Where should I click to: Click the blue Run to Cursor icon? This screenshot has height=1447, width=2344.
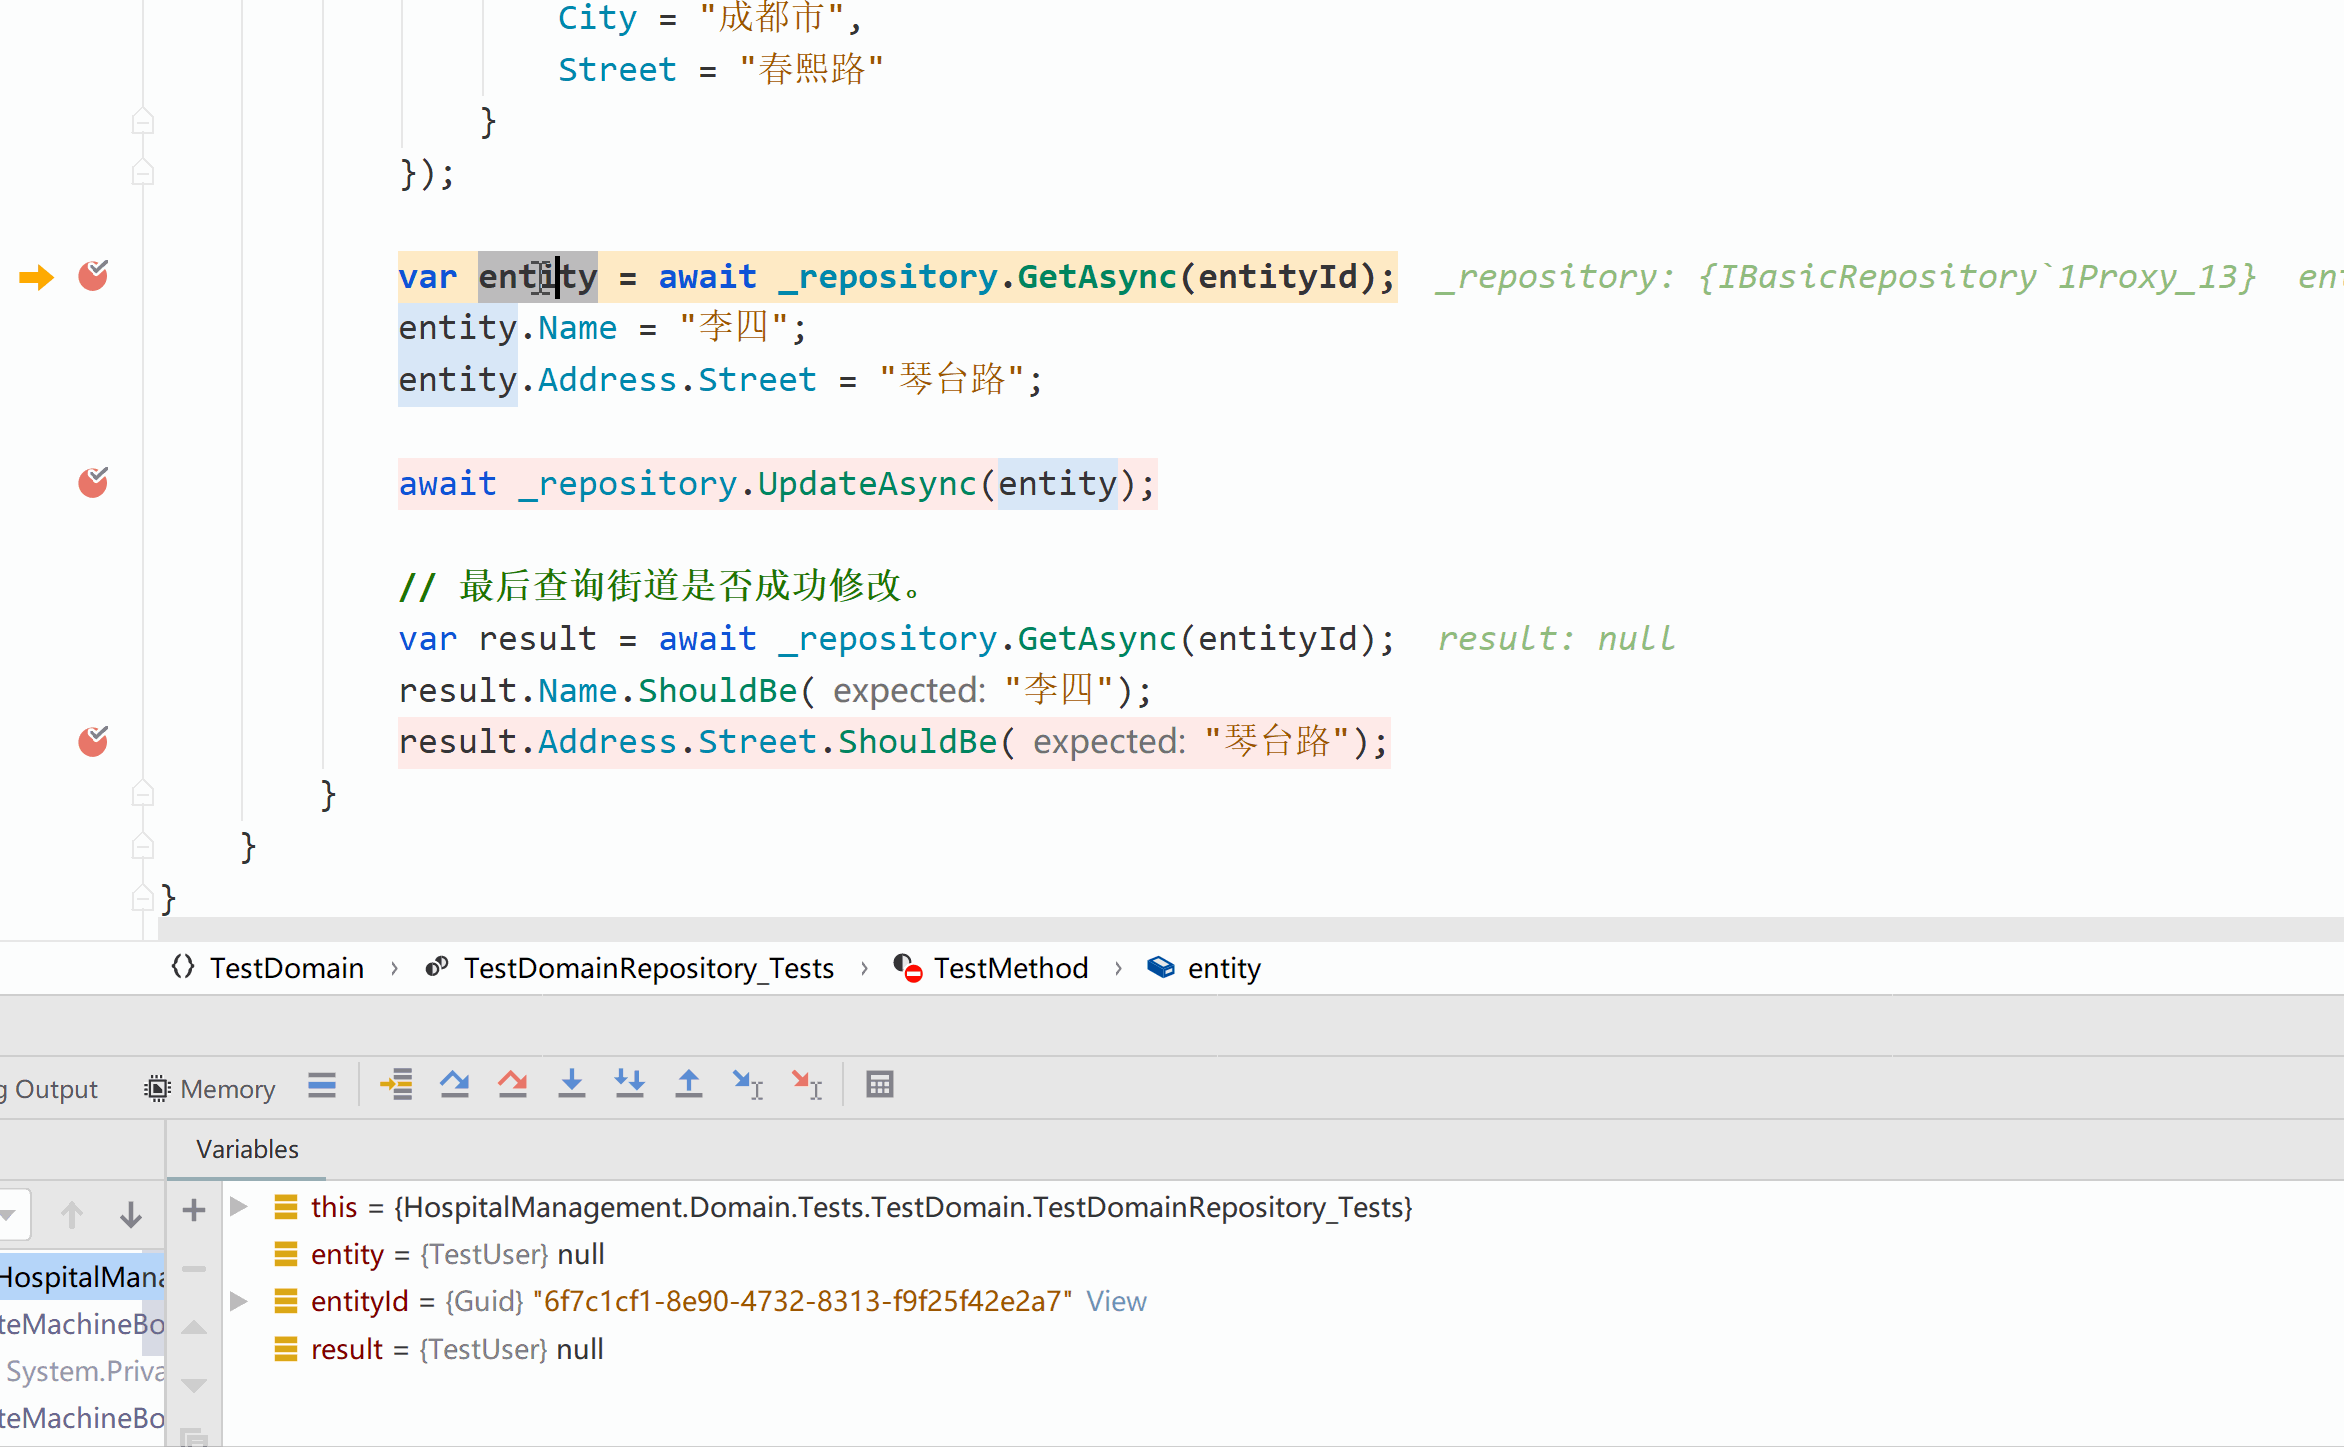coord(747,1085)
